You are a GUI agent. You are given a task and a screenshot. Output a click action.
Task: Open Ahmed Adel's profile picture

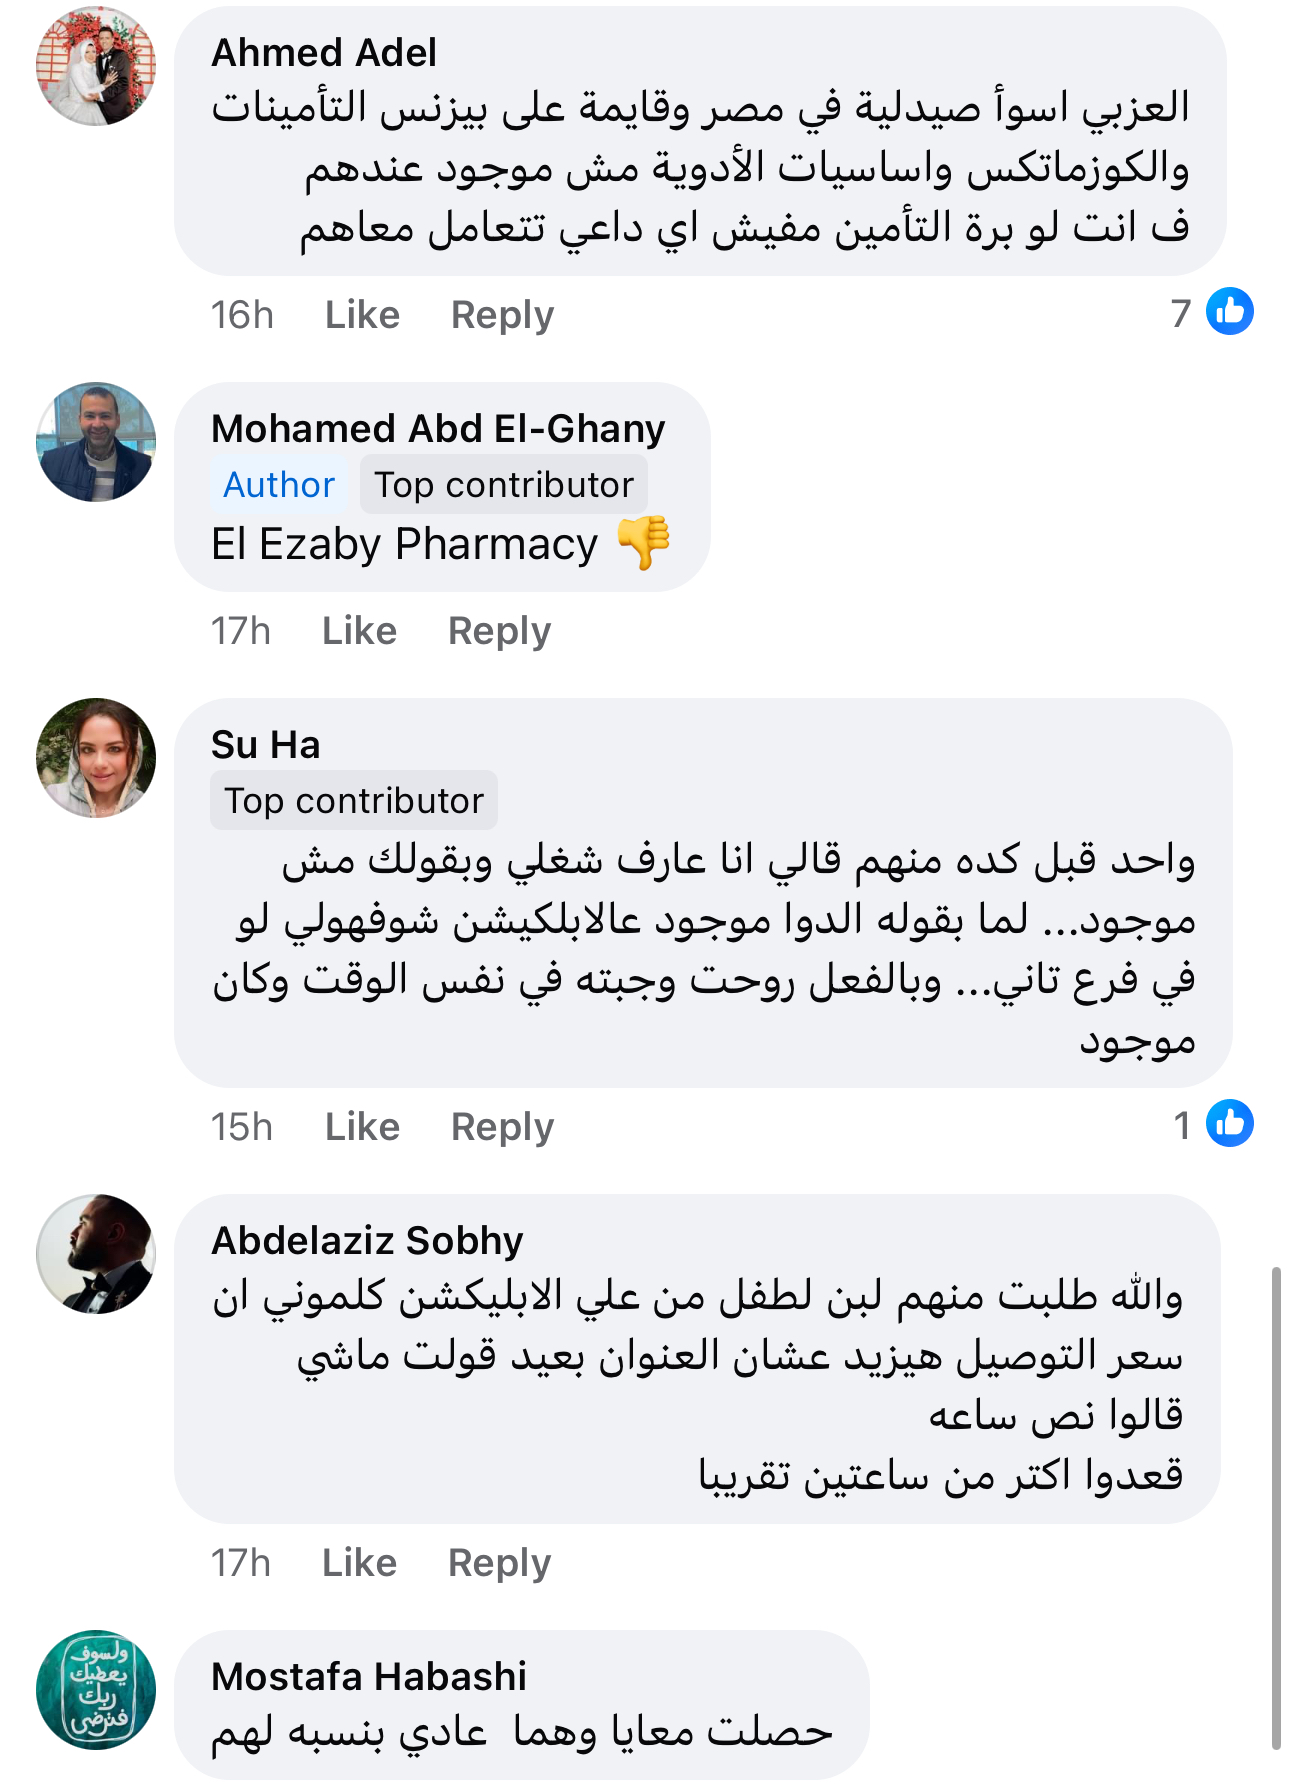point(96,66)
